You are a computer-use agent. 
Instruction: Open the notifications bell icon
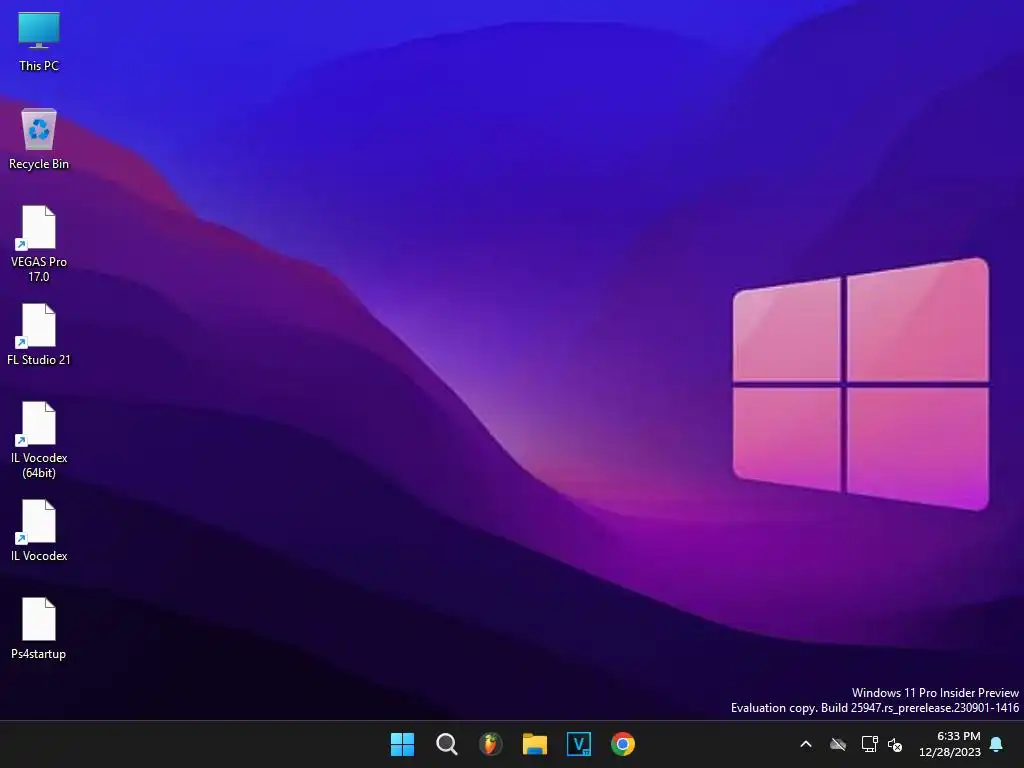997,744
